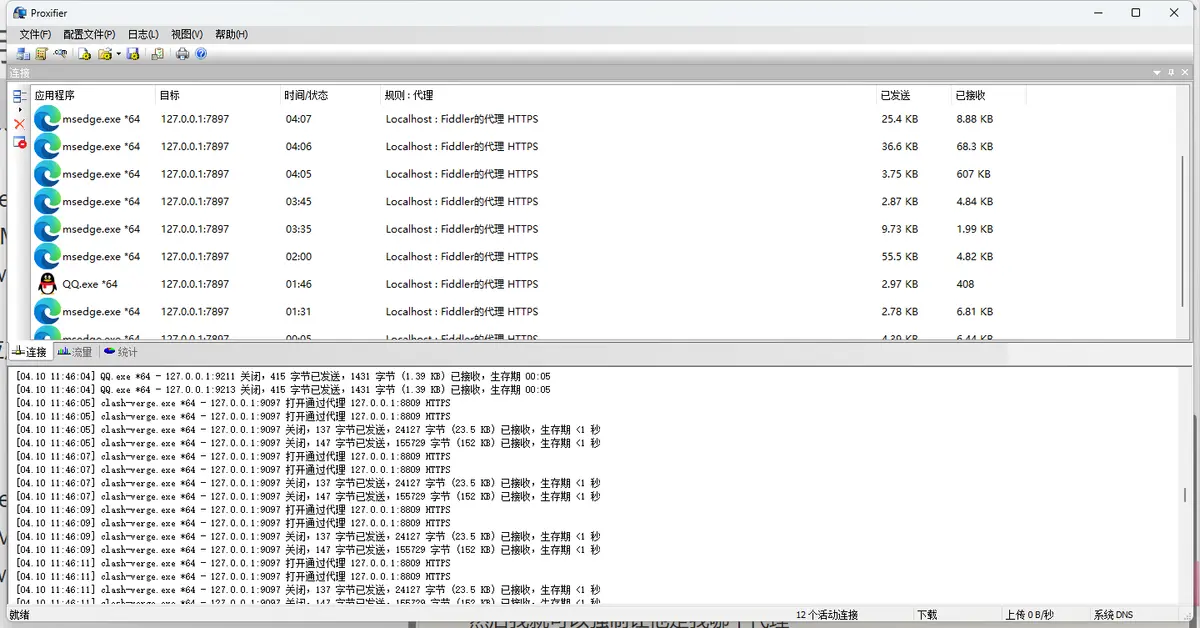Screen dimensions: 1200x628
Task: Sort by the 已发送 column header
Action: point(913,95)
